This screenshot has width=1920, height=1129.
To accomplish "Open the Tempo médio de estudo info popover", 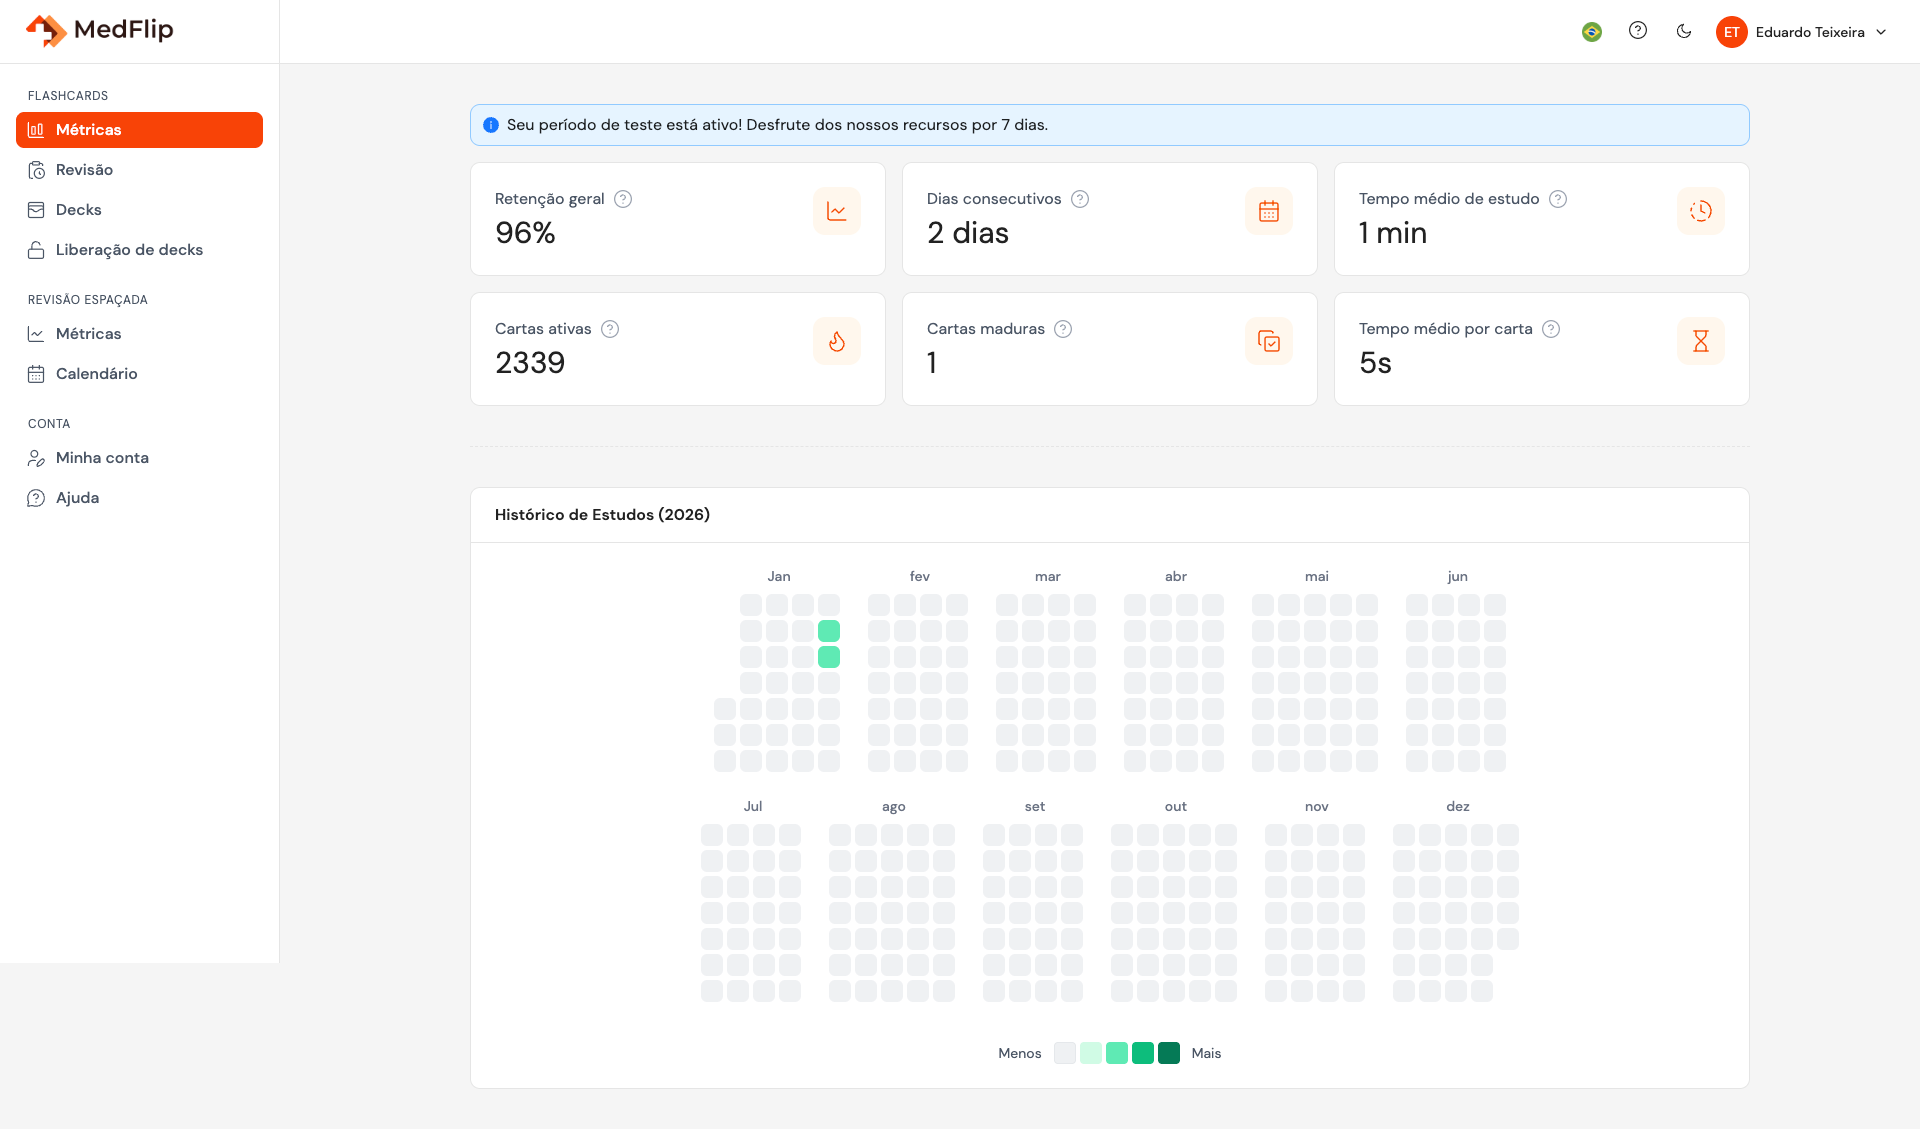I will [x=1558, y=199].
